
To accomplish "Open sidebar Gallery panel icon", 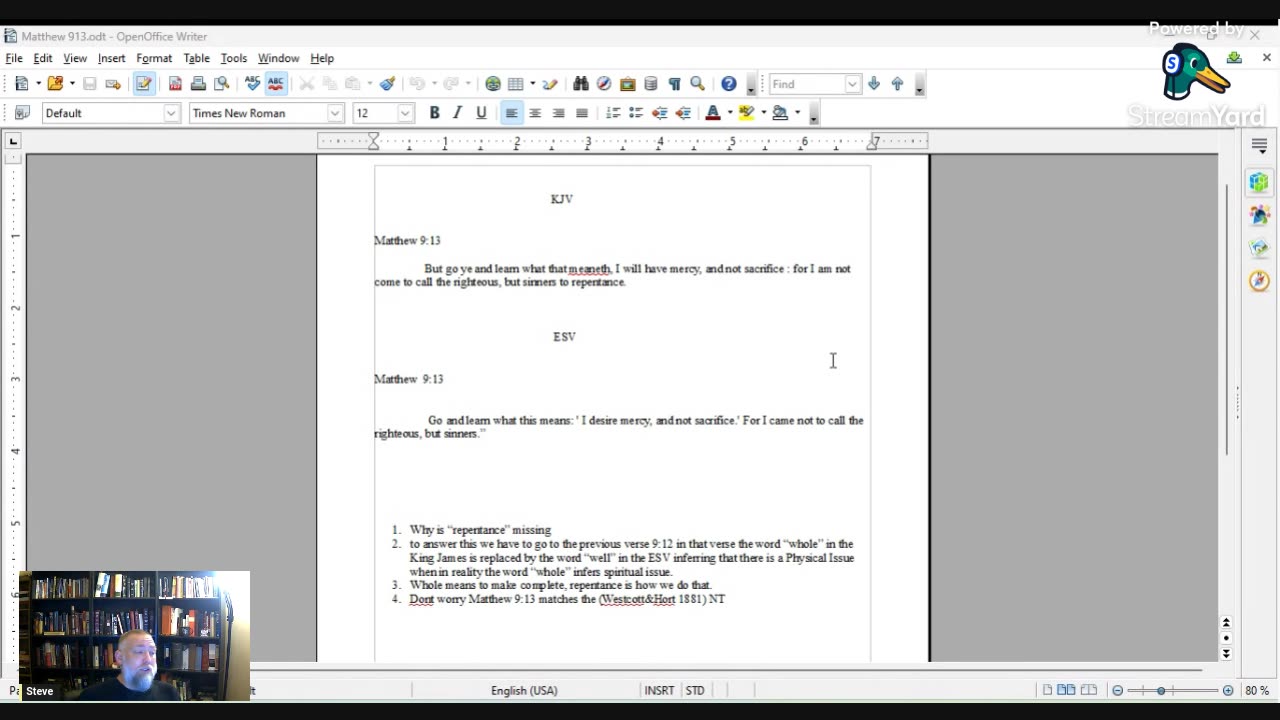I will click(1259, 248).
